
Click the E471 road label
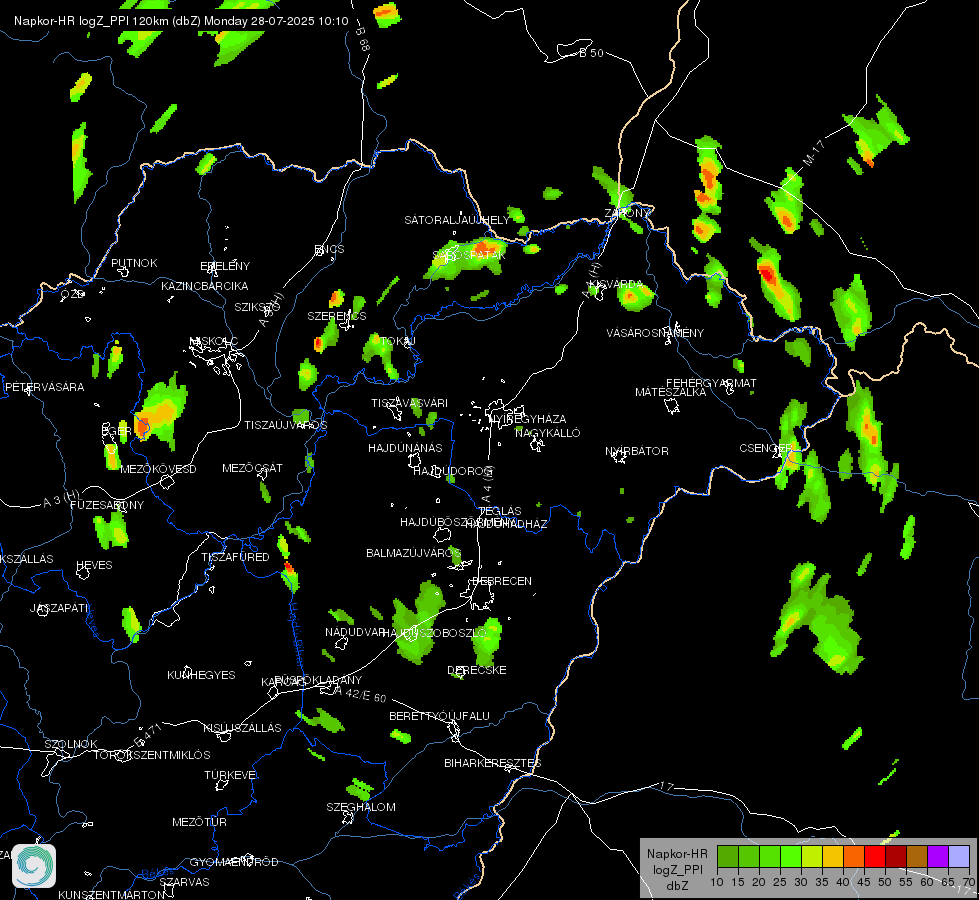[x=148, y=735]
